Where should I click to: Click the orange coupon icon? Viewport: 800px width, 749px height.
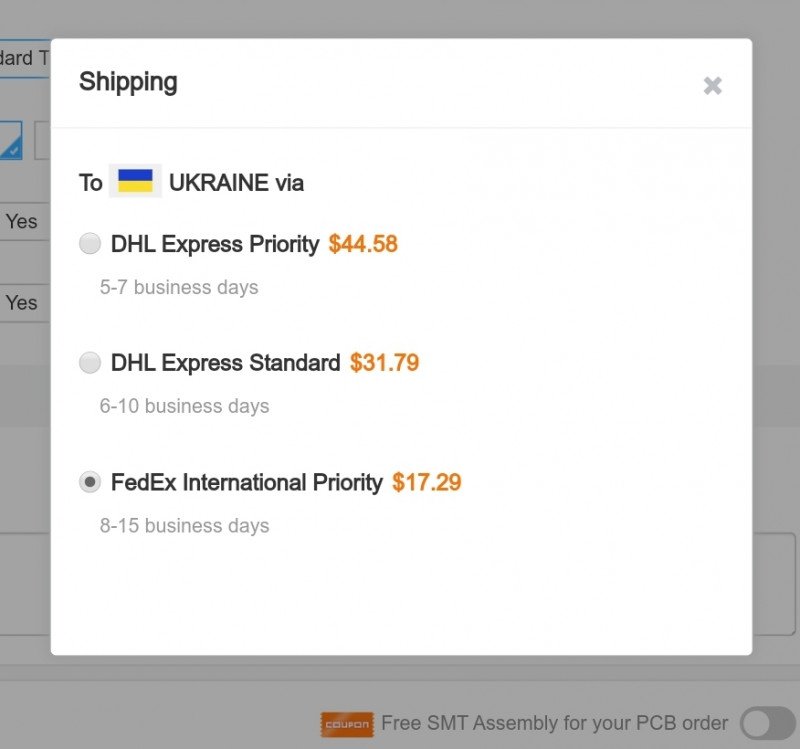coord(347,724)
